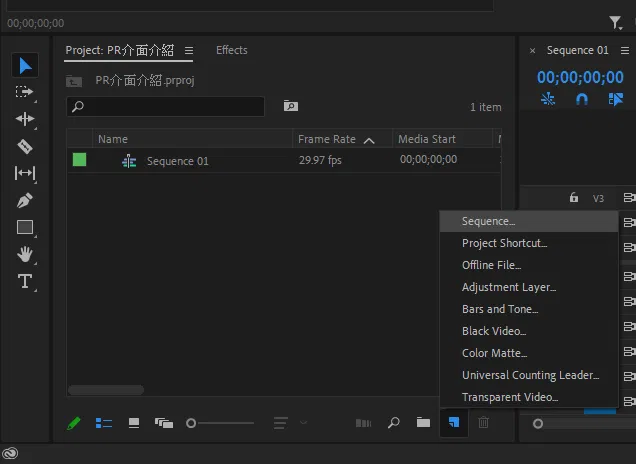Screen dimensions: 636x464
Task: Select the Hand tool
Action: tap(25, 254)
